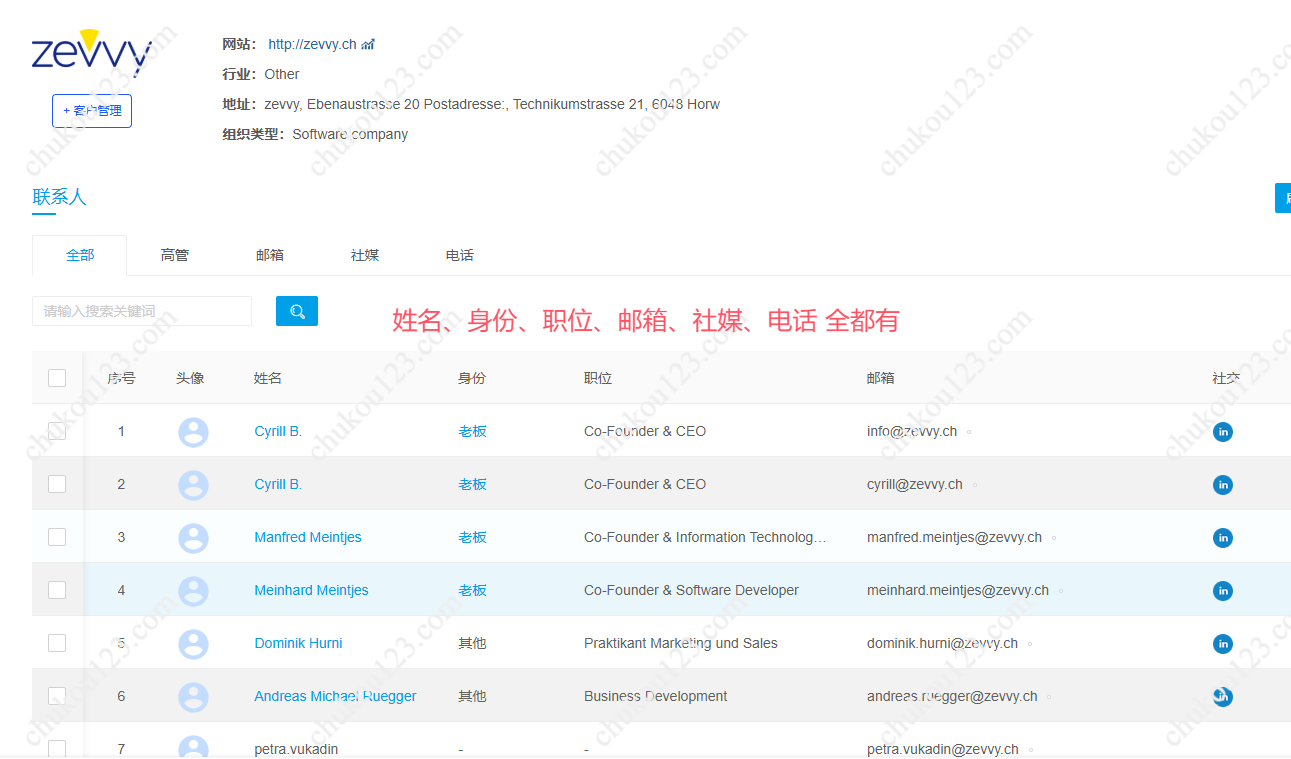Click status dot after cyrill@zevvy.ch
This screenshot has width=1291, height=759.
[x=975, y=485]
